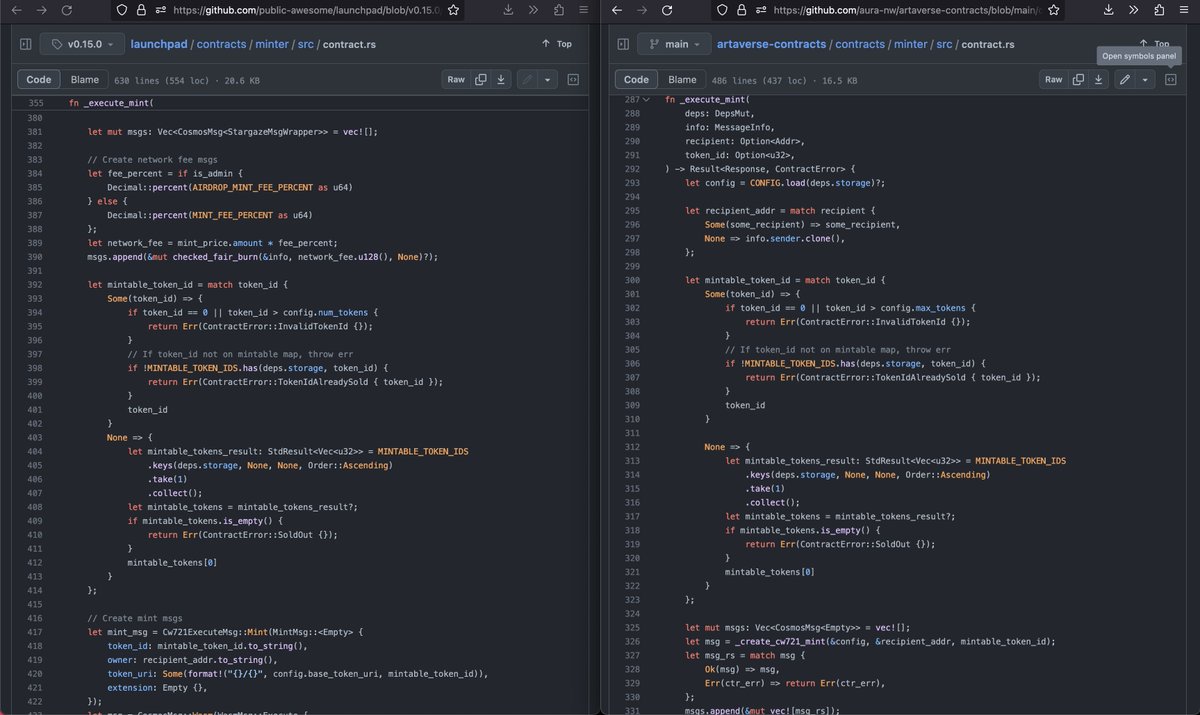Open minter breadcrumb in artaverse window
This screenshot has height=715, width=1200.
pos(911,44)
